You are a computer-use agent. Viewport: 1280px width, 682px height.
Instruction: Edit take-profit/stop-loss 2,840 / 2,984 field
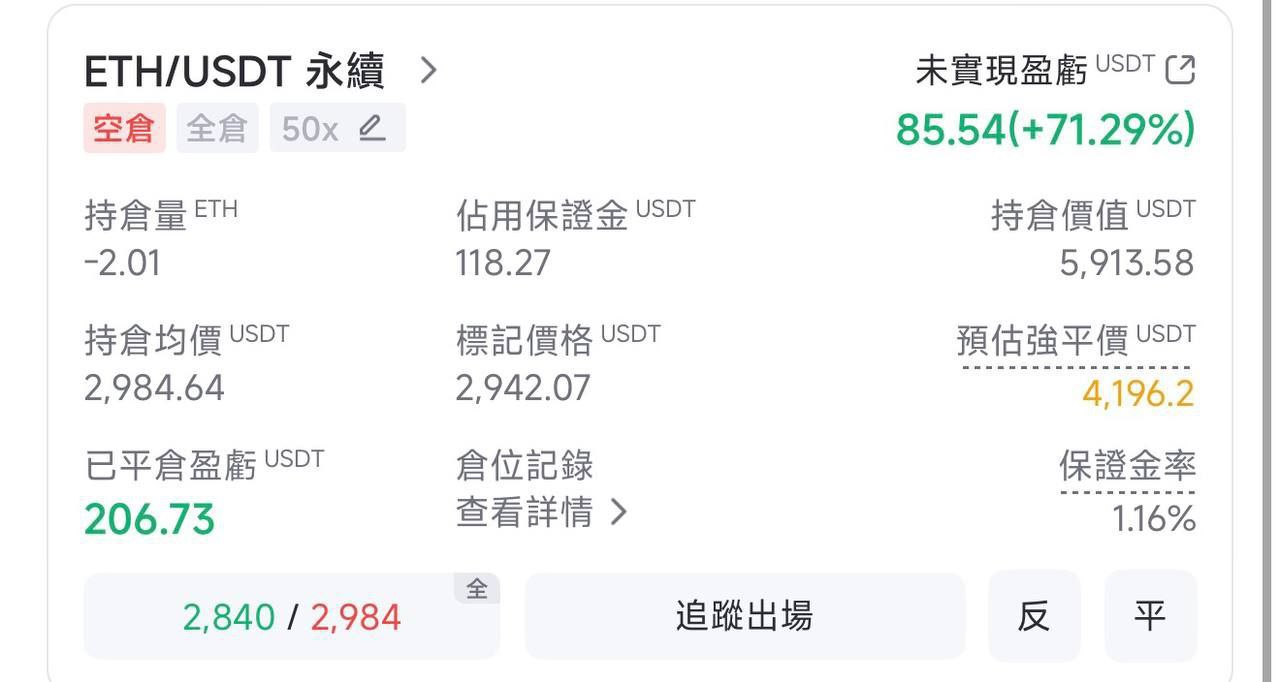click(291, 618)
